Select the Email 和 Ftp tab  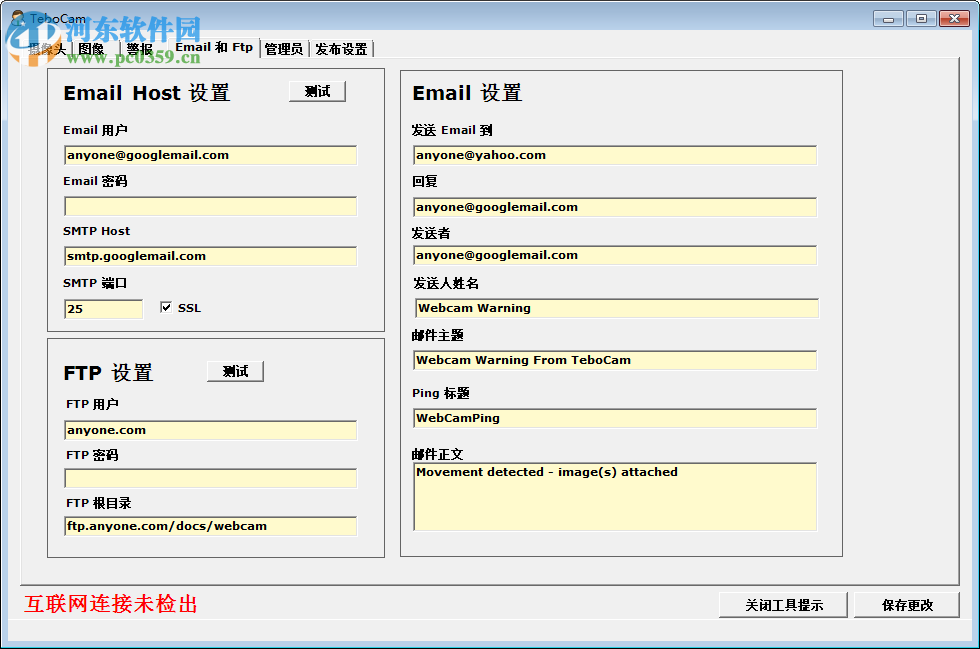point(214,48)
